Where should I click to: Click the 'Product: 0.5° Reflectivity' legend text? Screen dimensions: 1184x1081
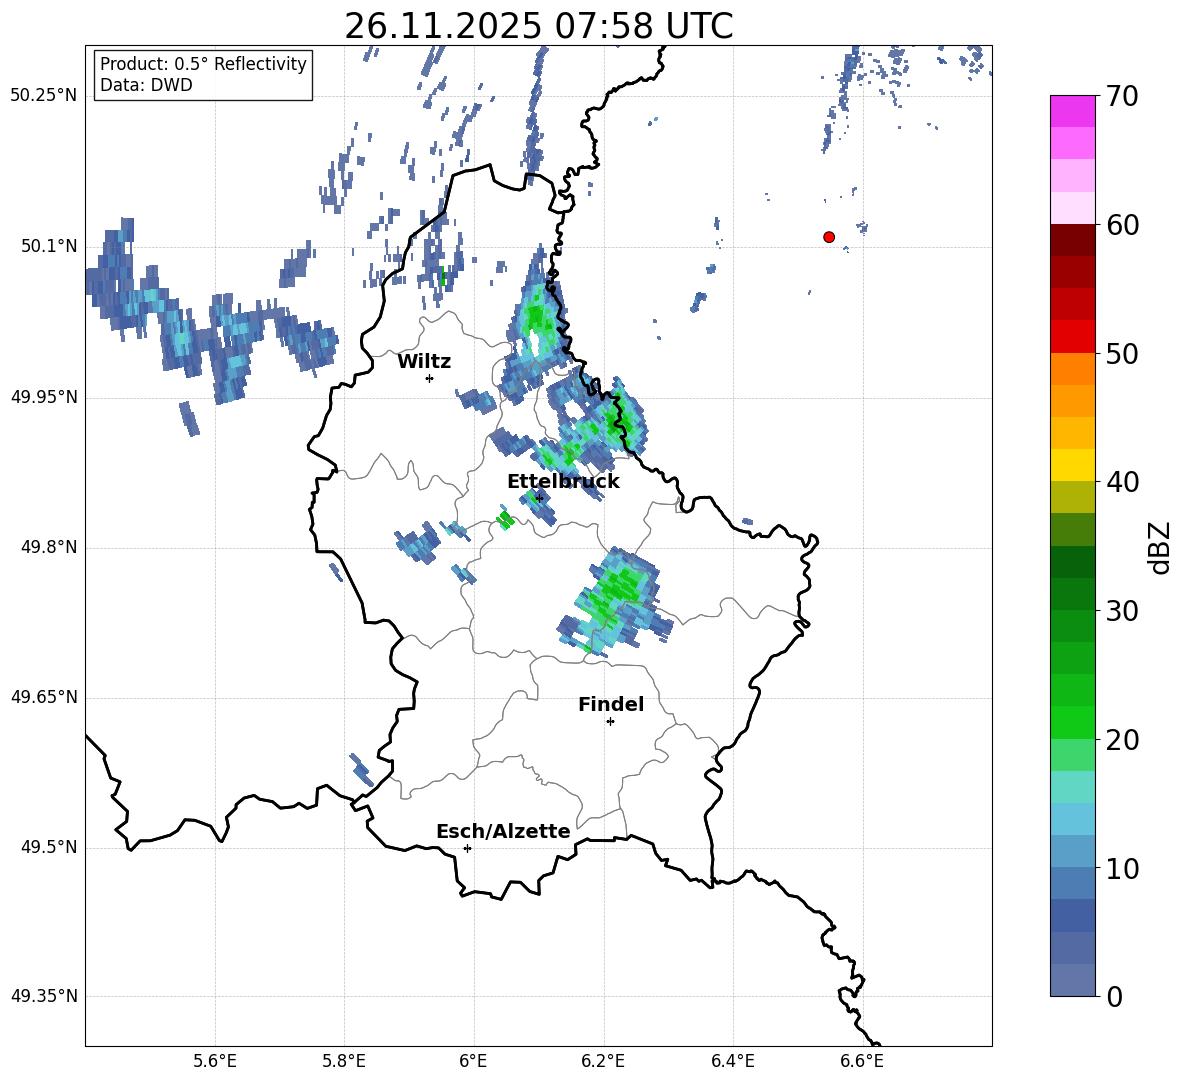203,64
